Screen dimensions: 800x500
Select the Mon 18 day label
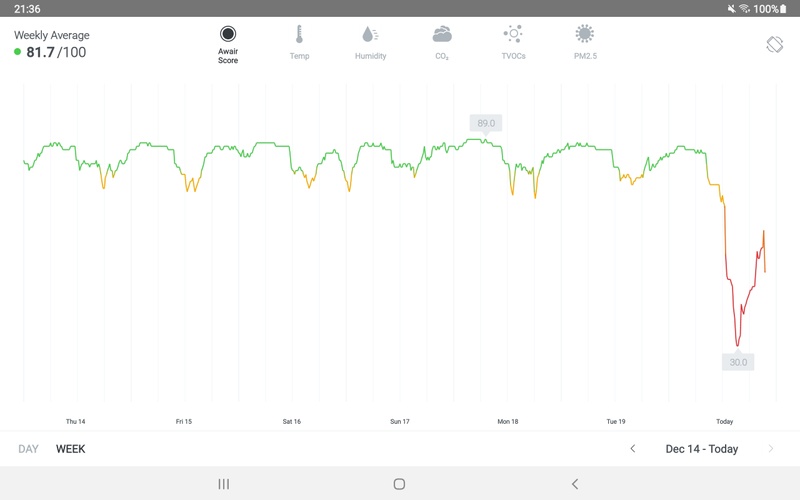508,421
